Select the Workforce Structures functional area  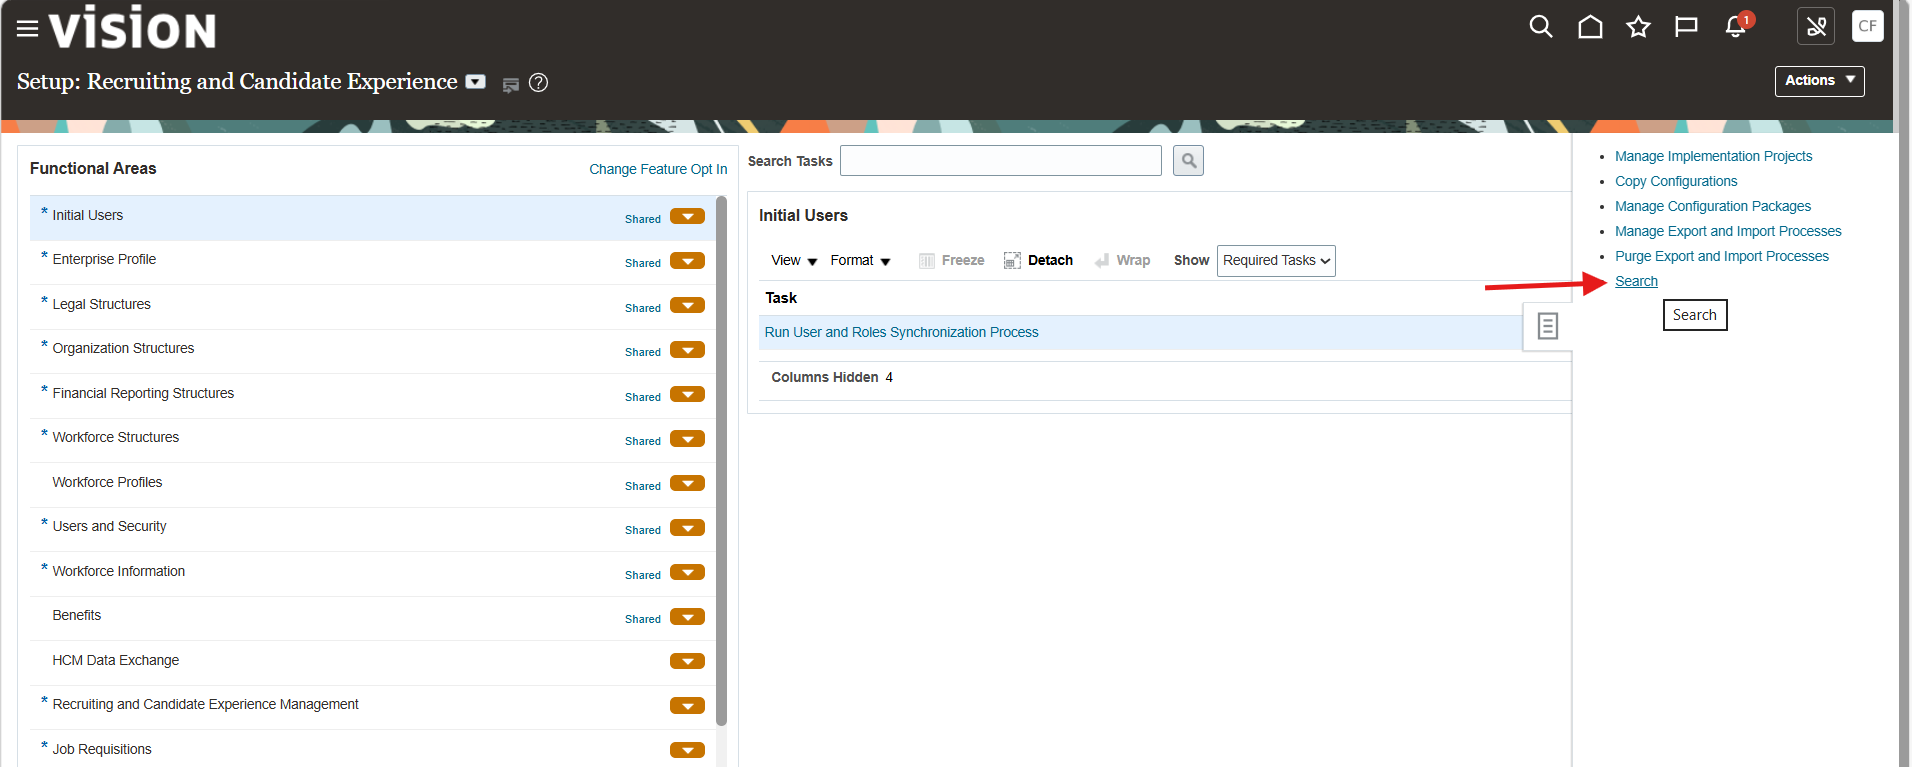[x=116, y=438]
